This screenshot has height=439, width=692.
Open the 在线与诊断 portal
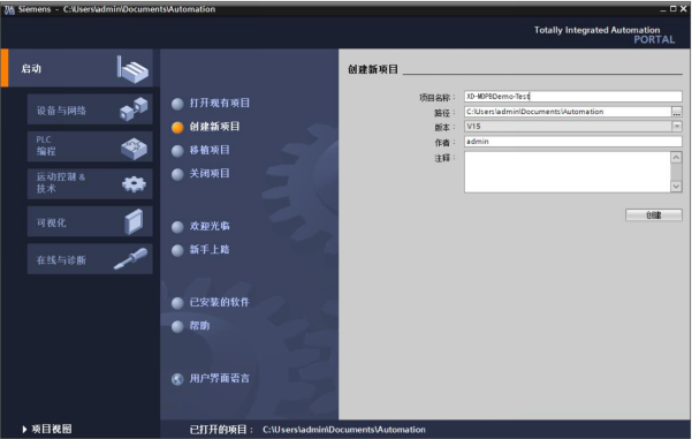(90, 259)
